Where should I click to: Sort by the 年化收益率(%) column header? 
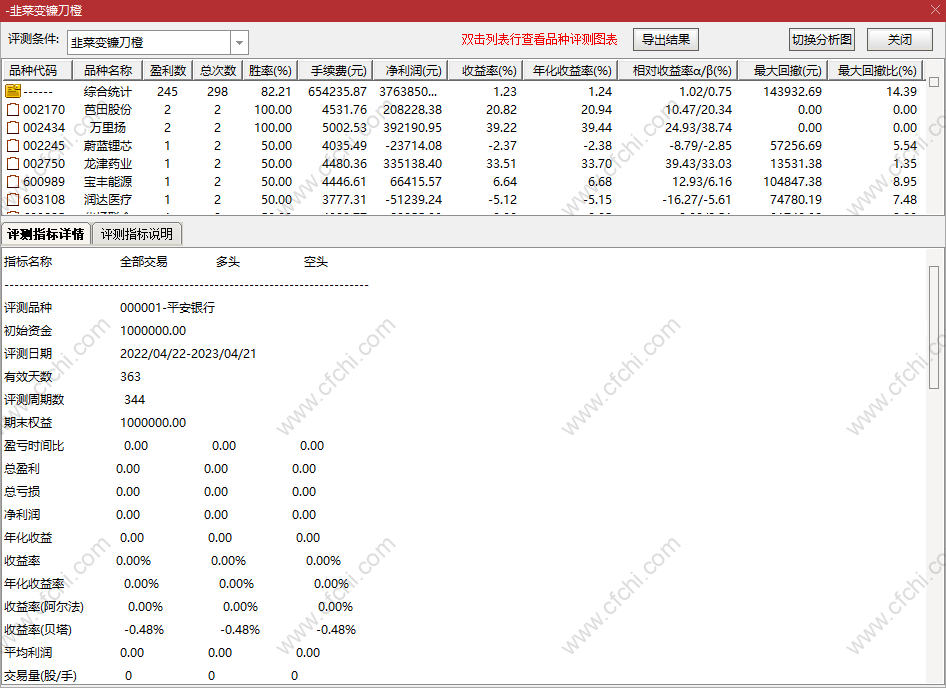570,71
